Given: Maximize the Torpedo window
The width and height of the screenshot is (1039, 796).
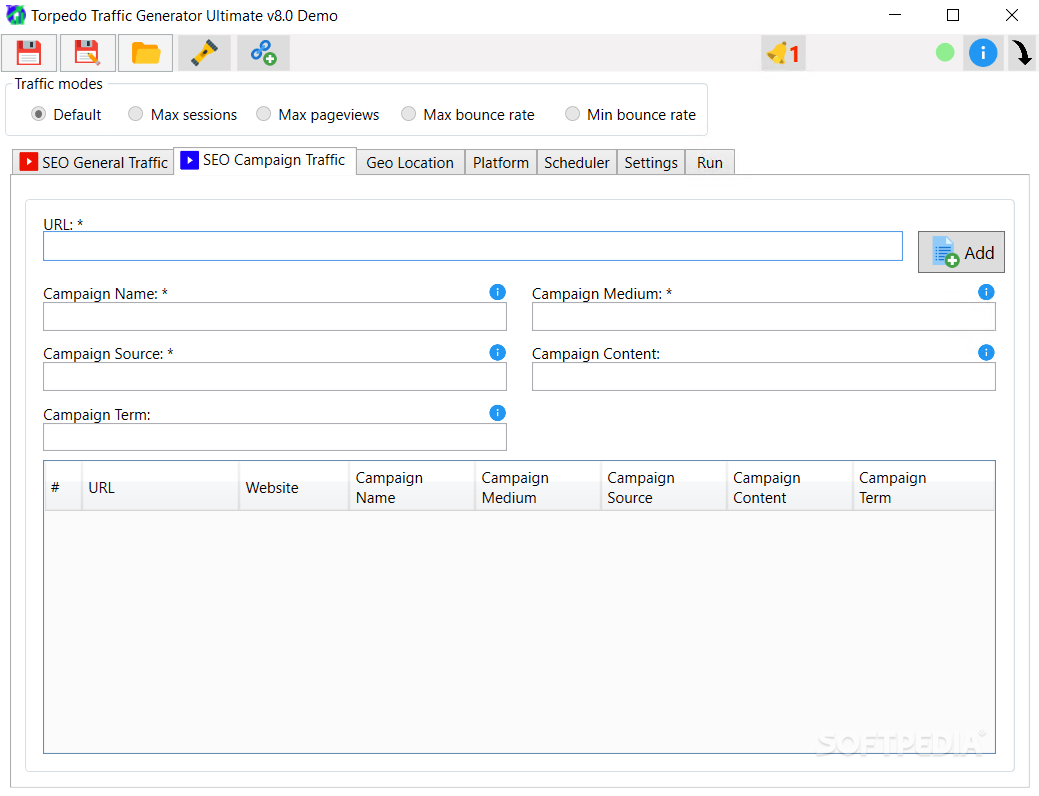Looking at the screenshot, I should tap(953, 15).
